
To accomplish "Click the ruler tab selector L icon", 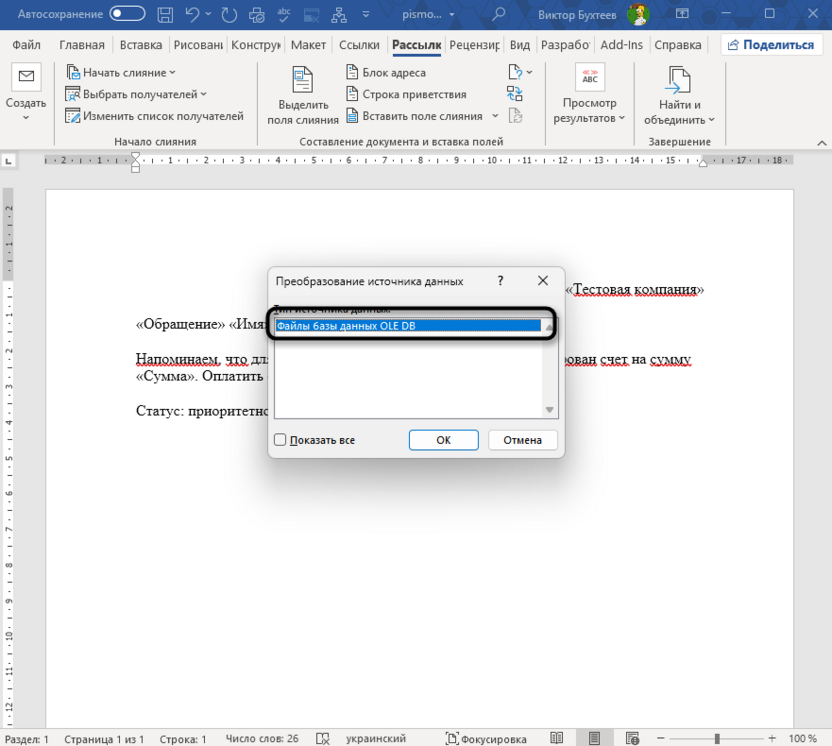I will point(8,161).
